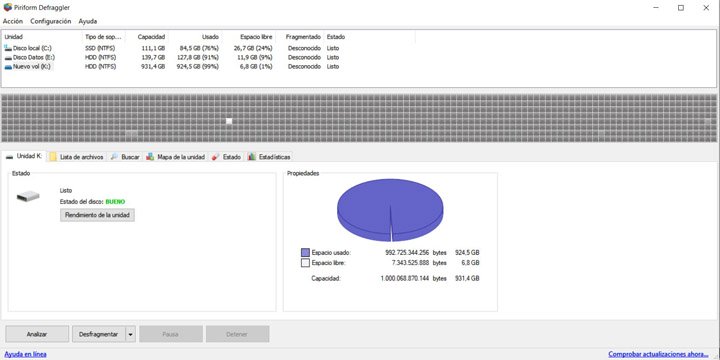The height and width of the screenshot is (360, 720).
Task: Open the Mapa de la unidad tab
Action: click(175, 157)
